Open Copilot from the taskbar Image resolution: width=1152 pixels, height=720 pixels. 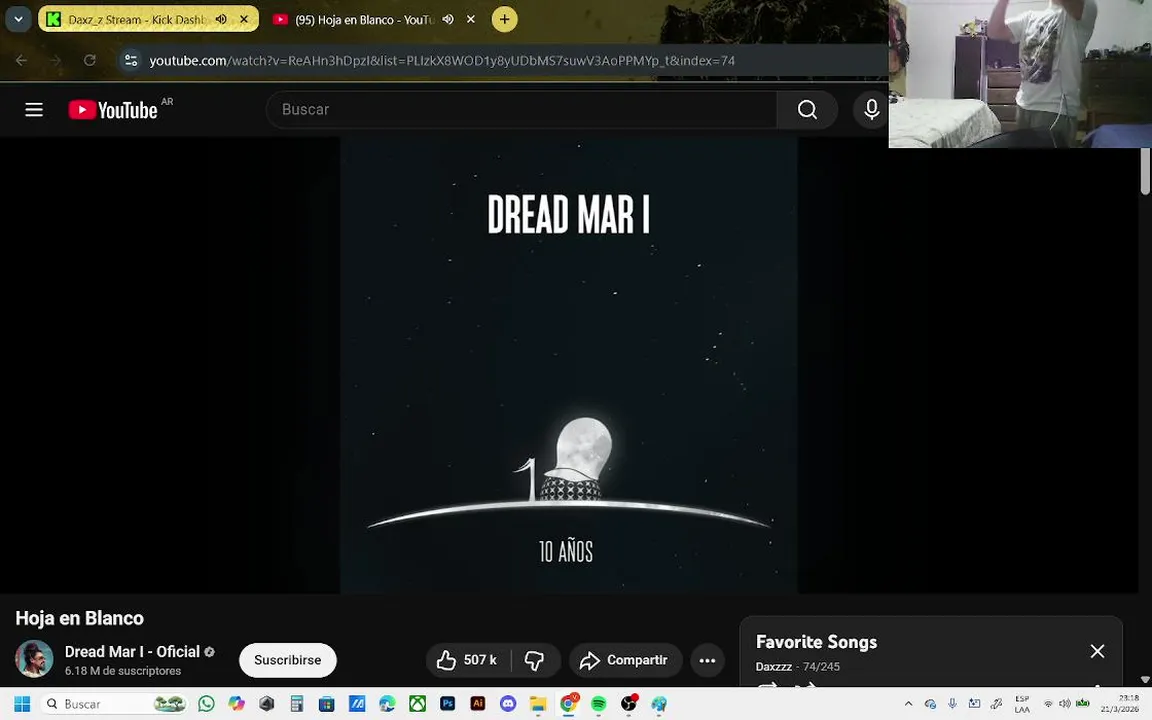tap(236, 704)
